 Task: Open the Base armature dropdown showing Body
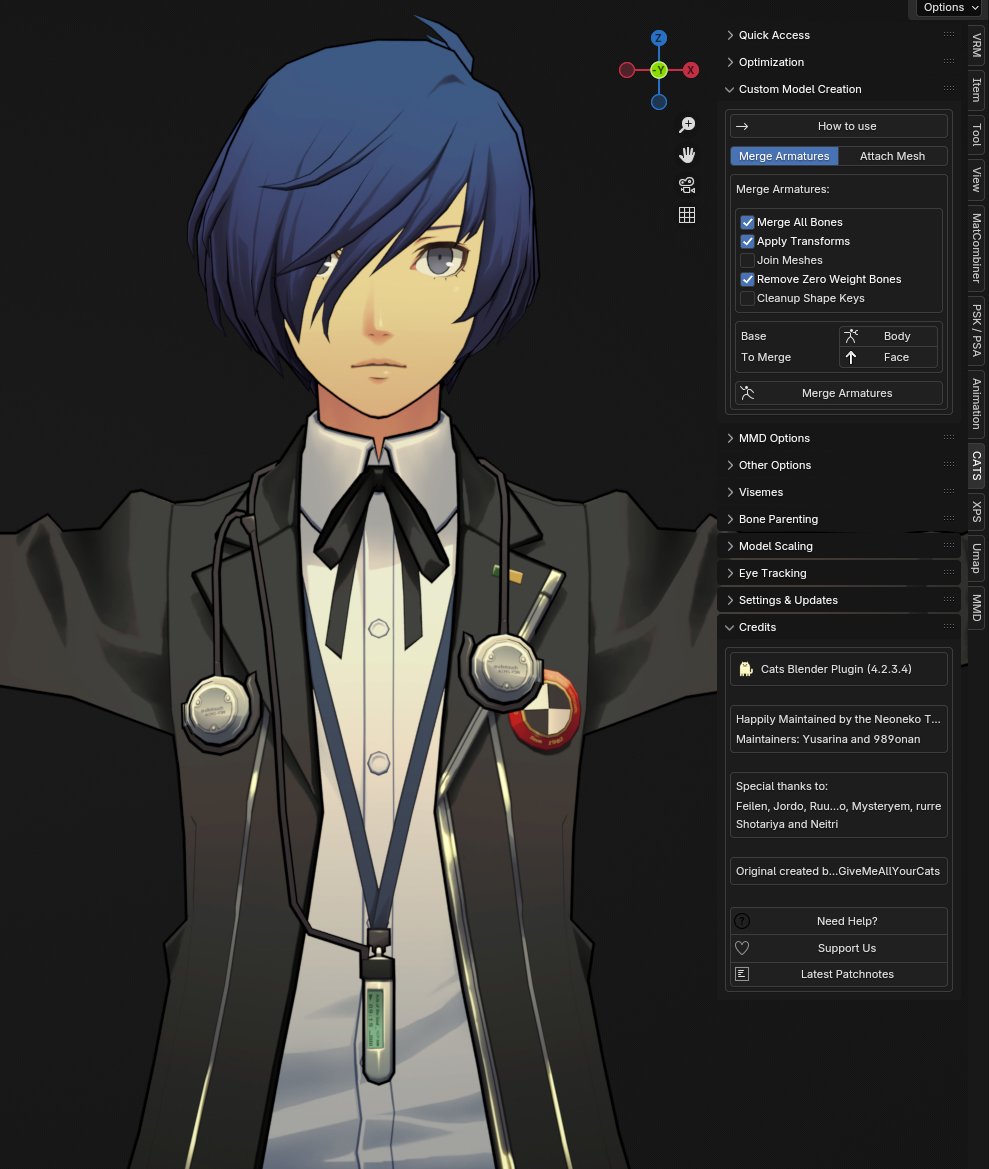(x=888, y=336)
